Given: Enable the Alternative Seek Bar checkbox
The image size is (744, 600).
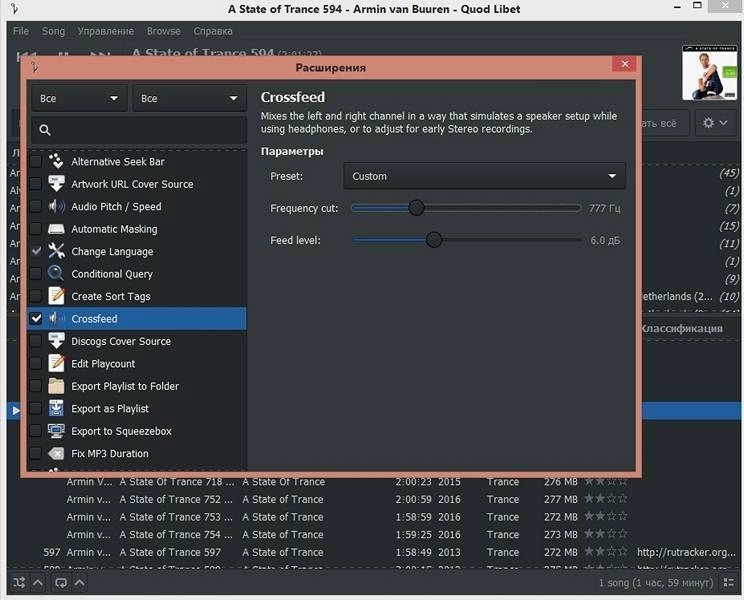Looking at the screenshot, I should coord(36,161).
